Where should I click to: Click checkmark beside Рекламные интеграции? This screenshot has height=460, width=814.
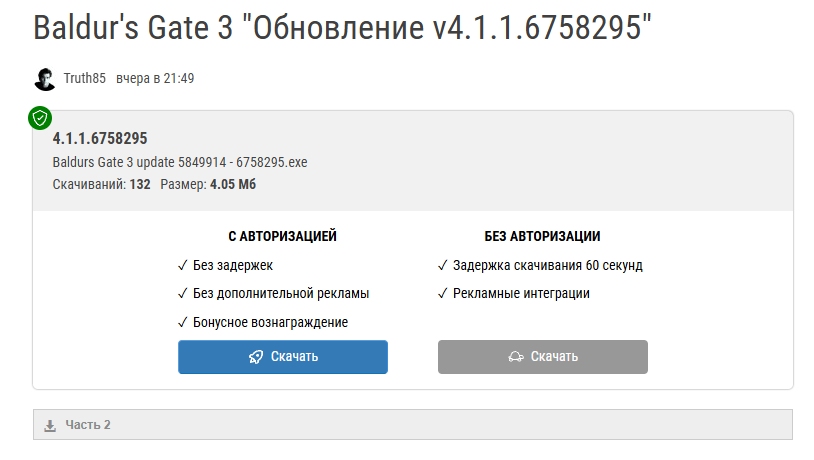[x=443, y=294]
